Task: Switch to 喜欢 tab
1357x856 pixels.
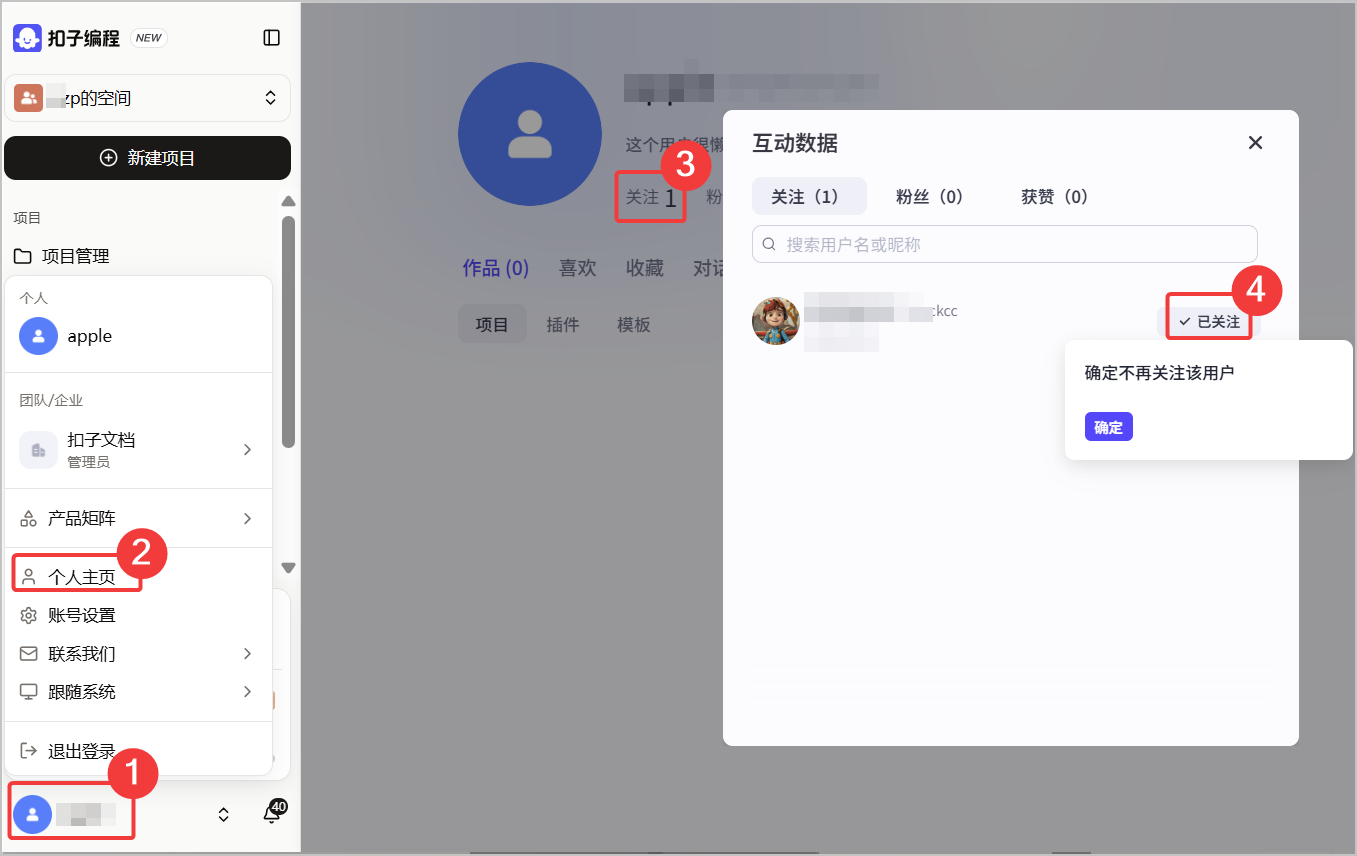Action: coord(577,268)
